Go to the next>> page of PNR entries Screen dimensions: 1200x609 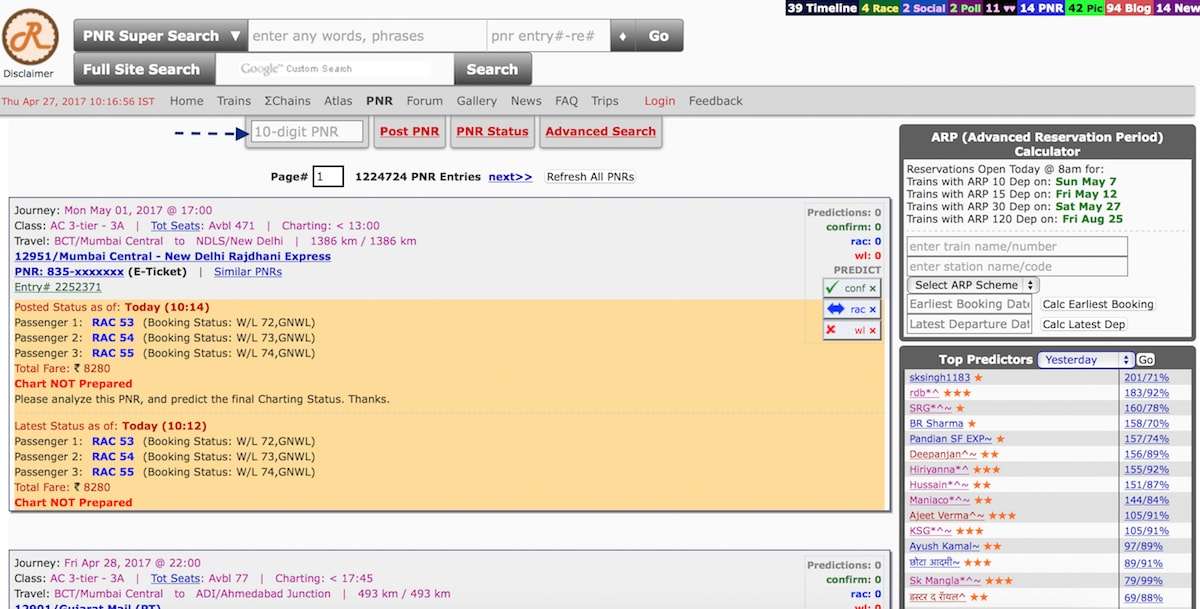tap(510, 177)
